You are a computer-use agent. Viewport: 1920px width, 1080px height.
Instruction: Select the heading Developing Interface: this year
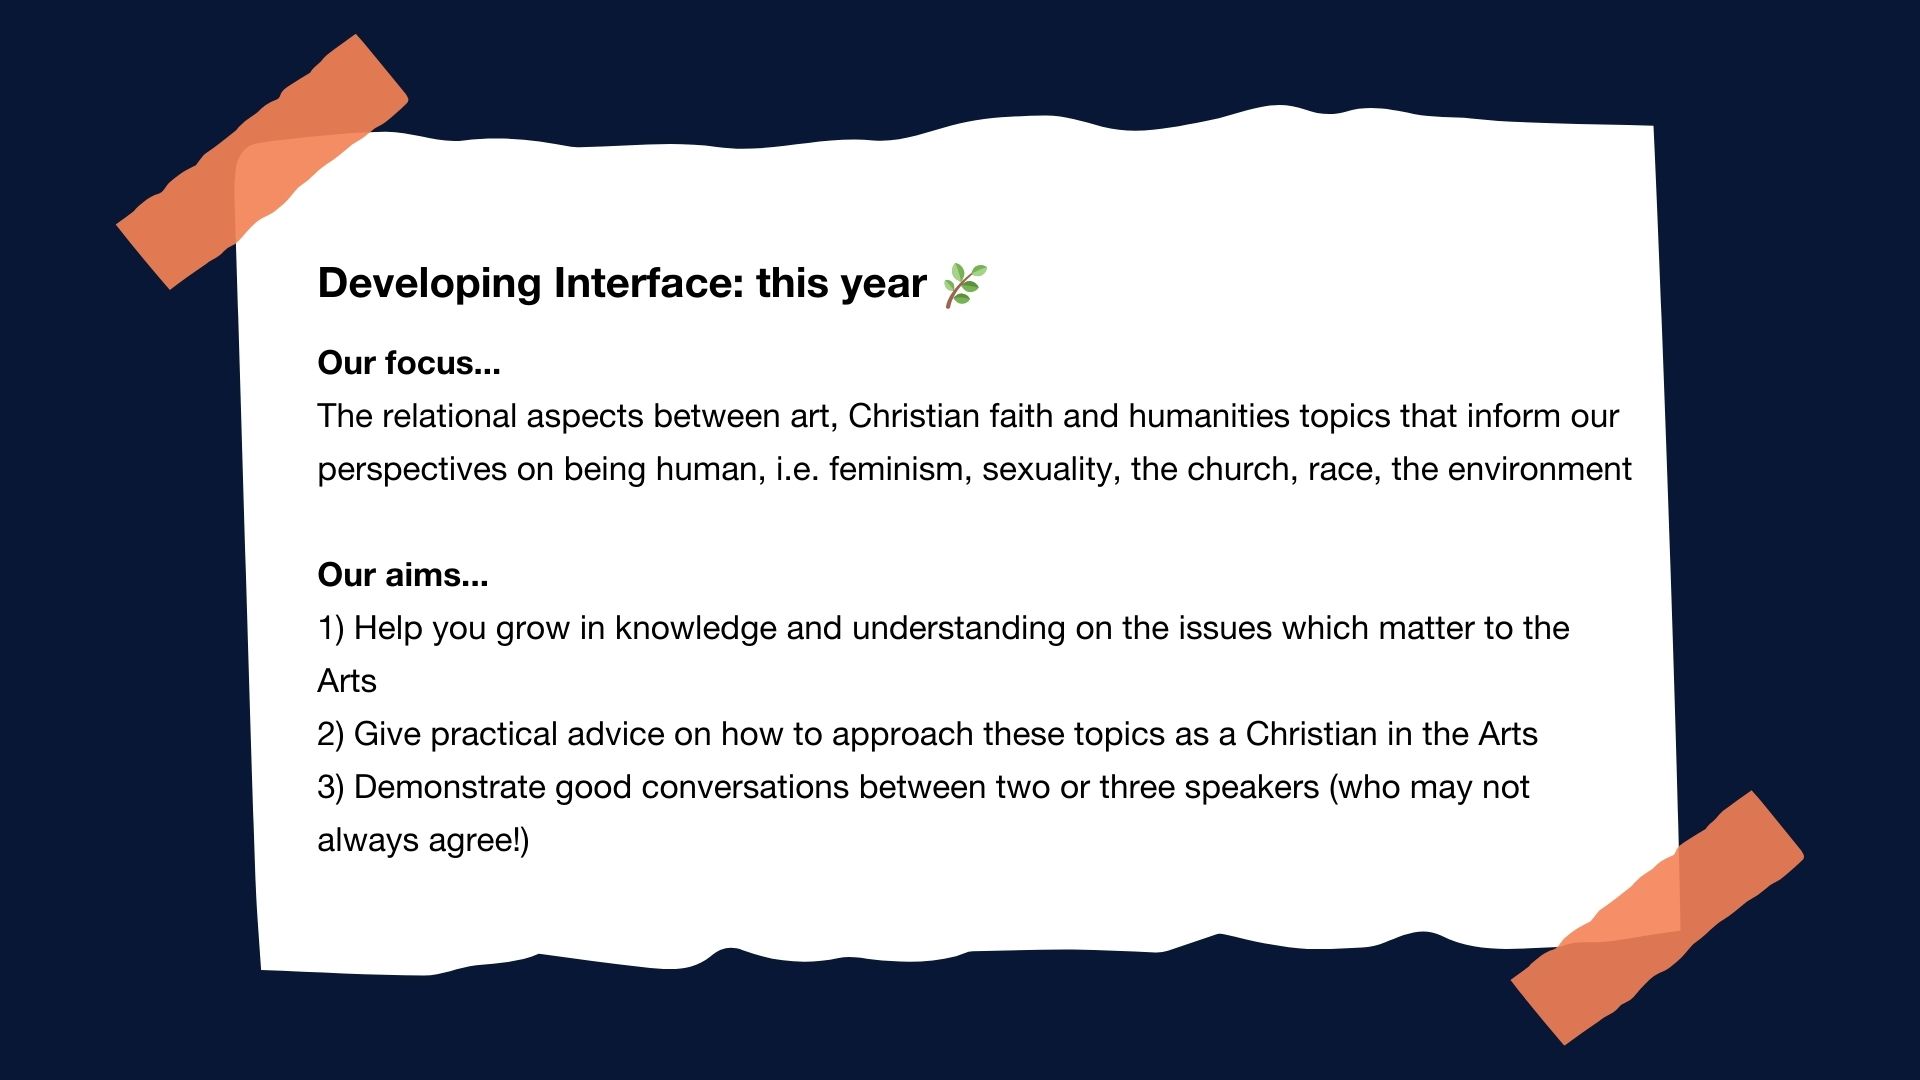pyautogui.click(x=622, y=284)
